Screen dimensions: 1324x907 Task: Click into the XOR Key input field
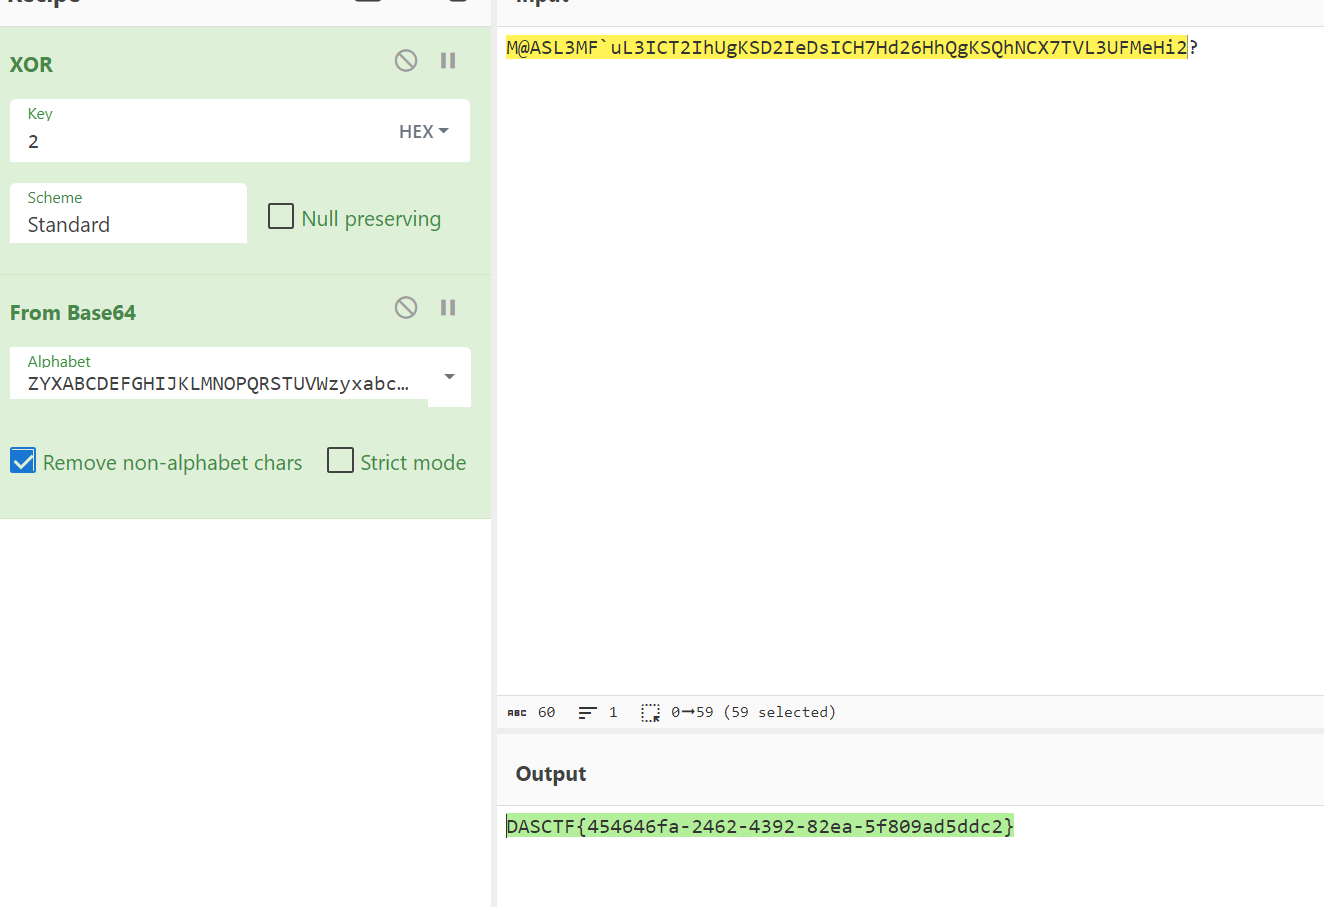[x=200, y=142]
